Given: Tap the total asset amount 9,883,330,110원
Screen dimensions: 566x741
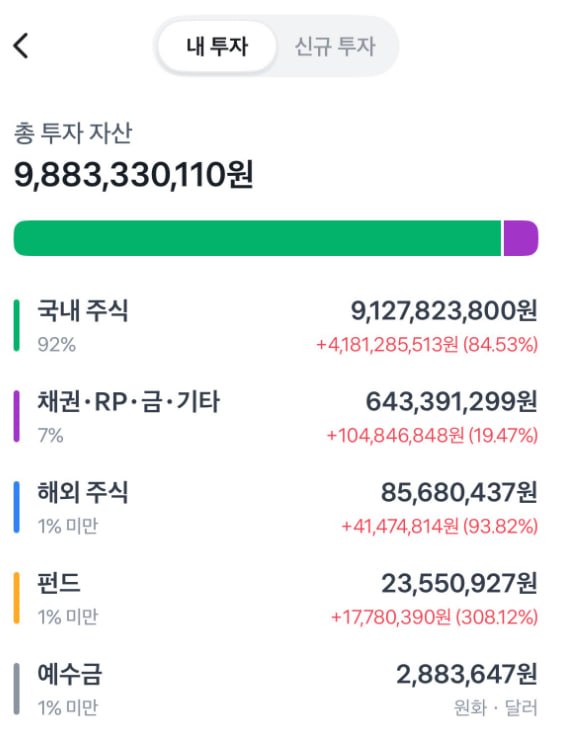Looking at the screenshot, I should 134,174.
